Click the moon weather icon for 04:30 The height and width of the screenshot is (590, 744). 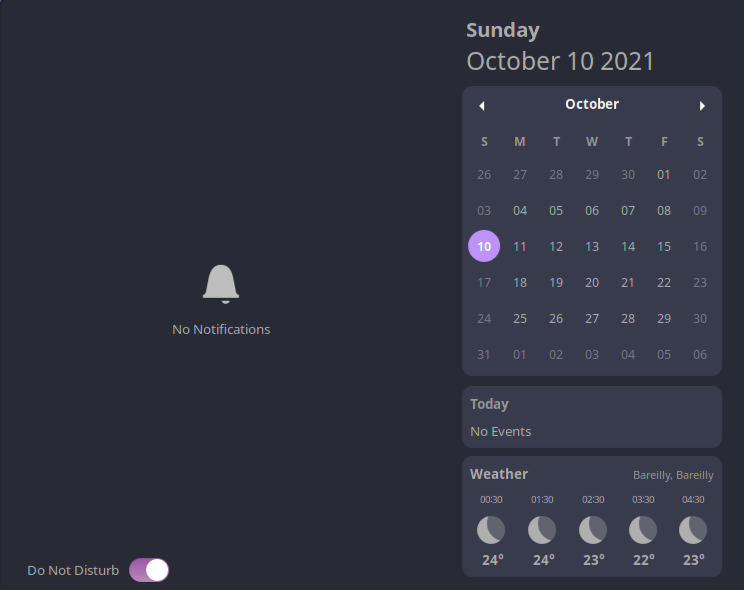693,530
